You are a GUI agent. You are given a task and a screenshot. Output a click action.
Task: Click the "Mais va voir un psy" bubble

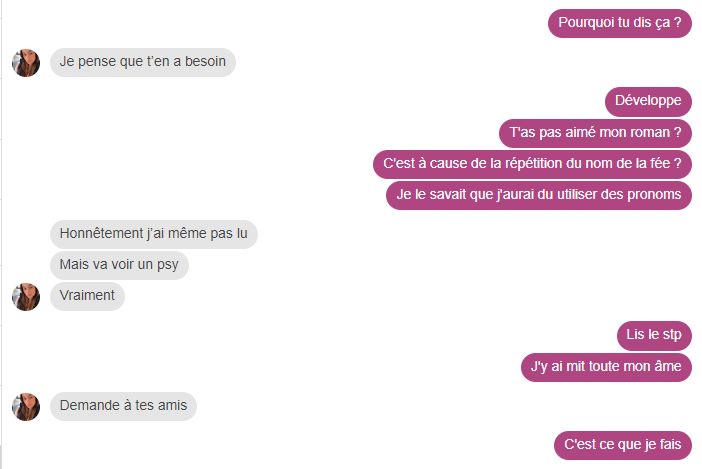click(119, 265)
